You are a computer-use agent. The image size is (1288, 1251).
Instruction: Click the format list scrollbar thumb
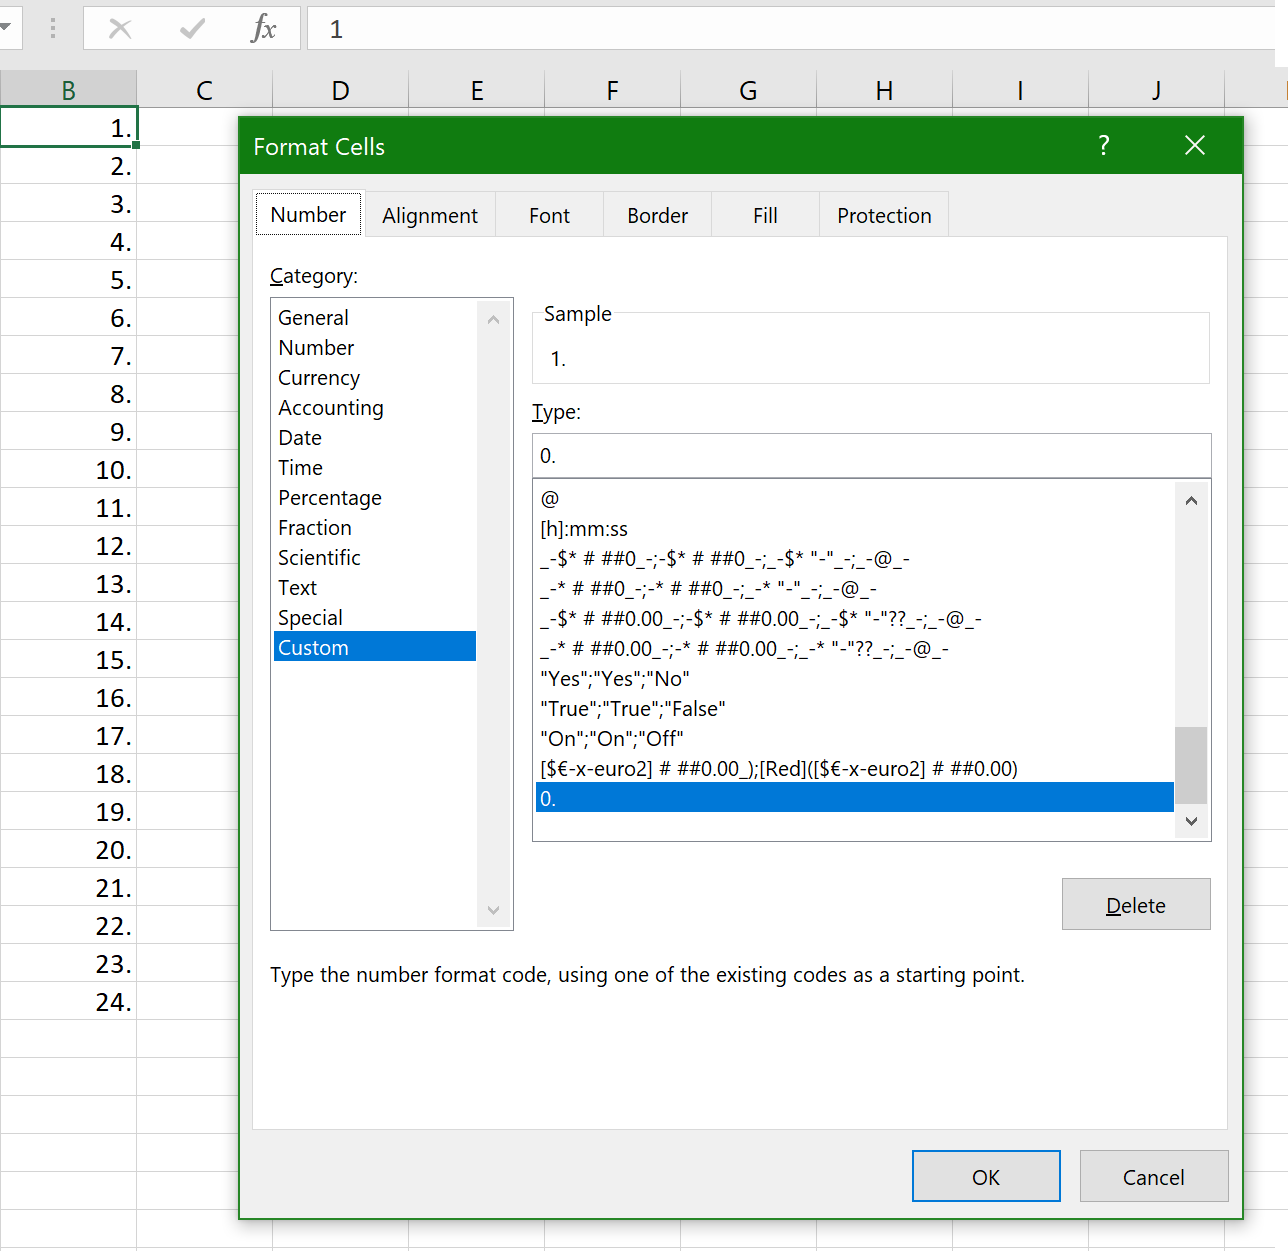(x=1191, y=765)
